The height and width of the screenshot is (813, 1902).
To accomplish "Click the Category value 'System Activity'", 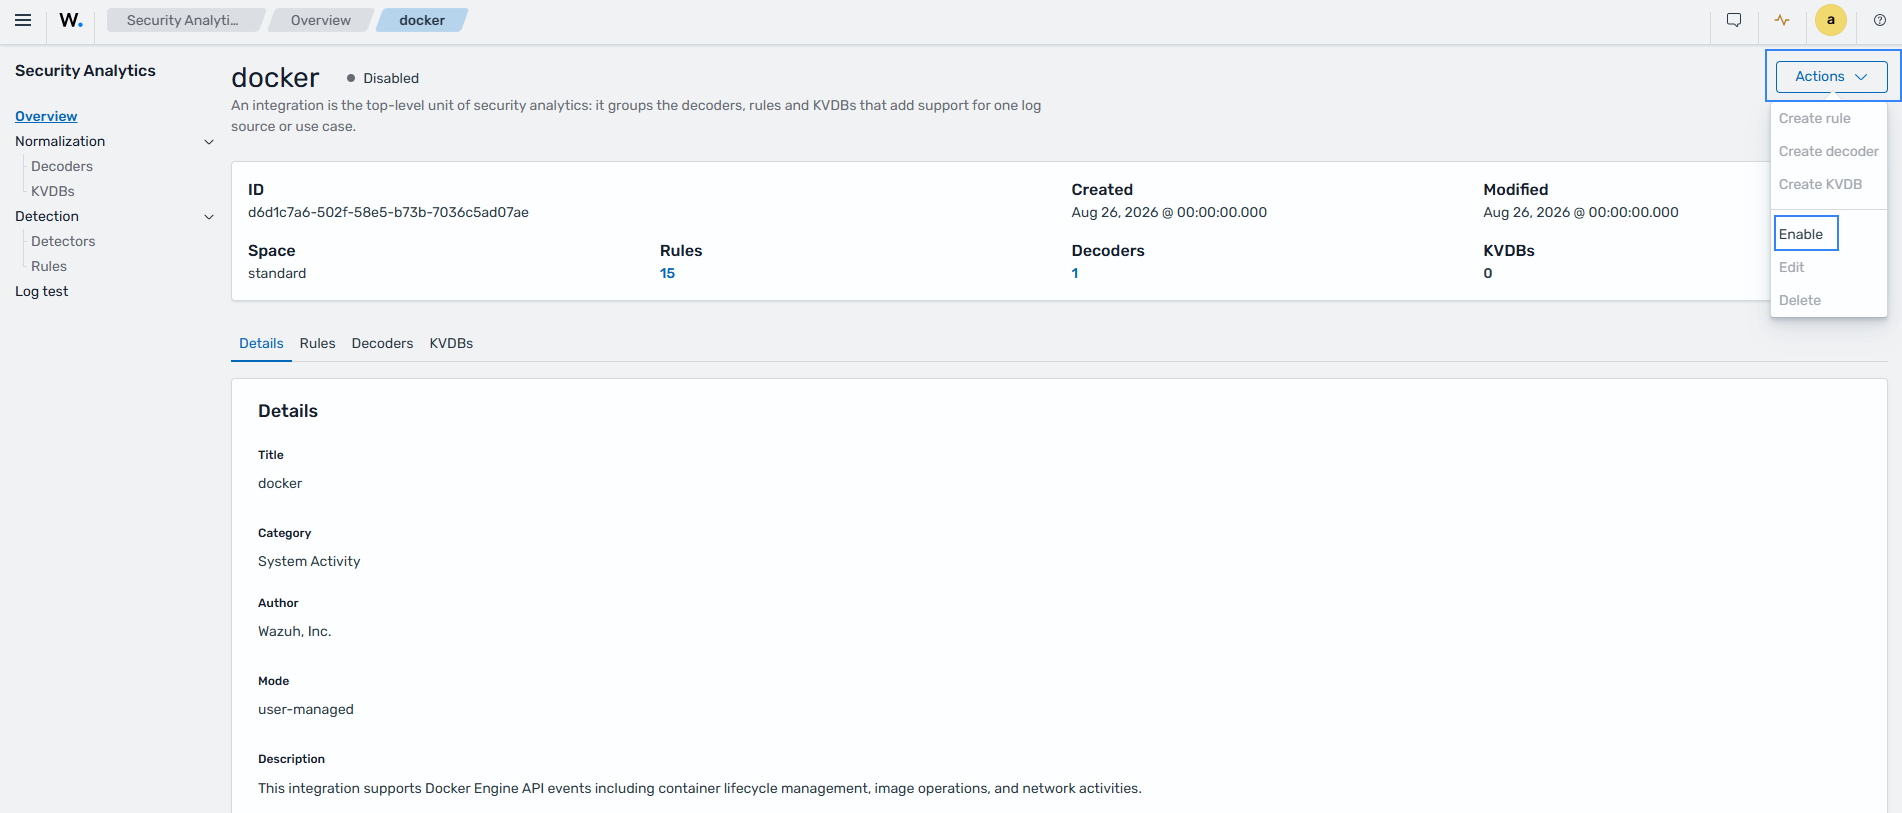I will 309,561.
